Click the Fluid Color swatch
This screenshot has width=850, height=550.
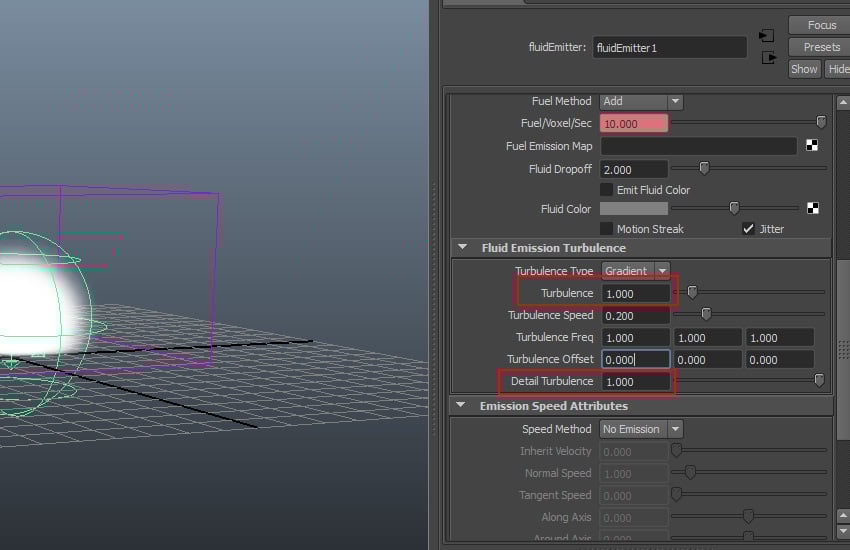(x=633, y=209)
